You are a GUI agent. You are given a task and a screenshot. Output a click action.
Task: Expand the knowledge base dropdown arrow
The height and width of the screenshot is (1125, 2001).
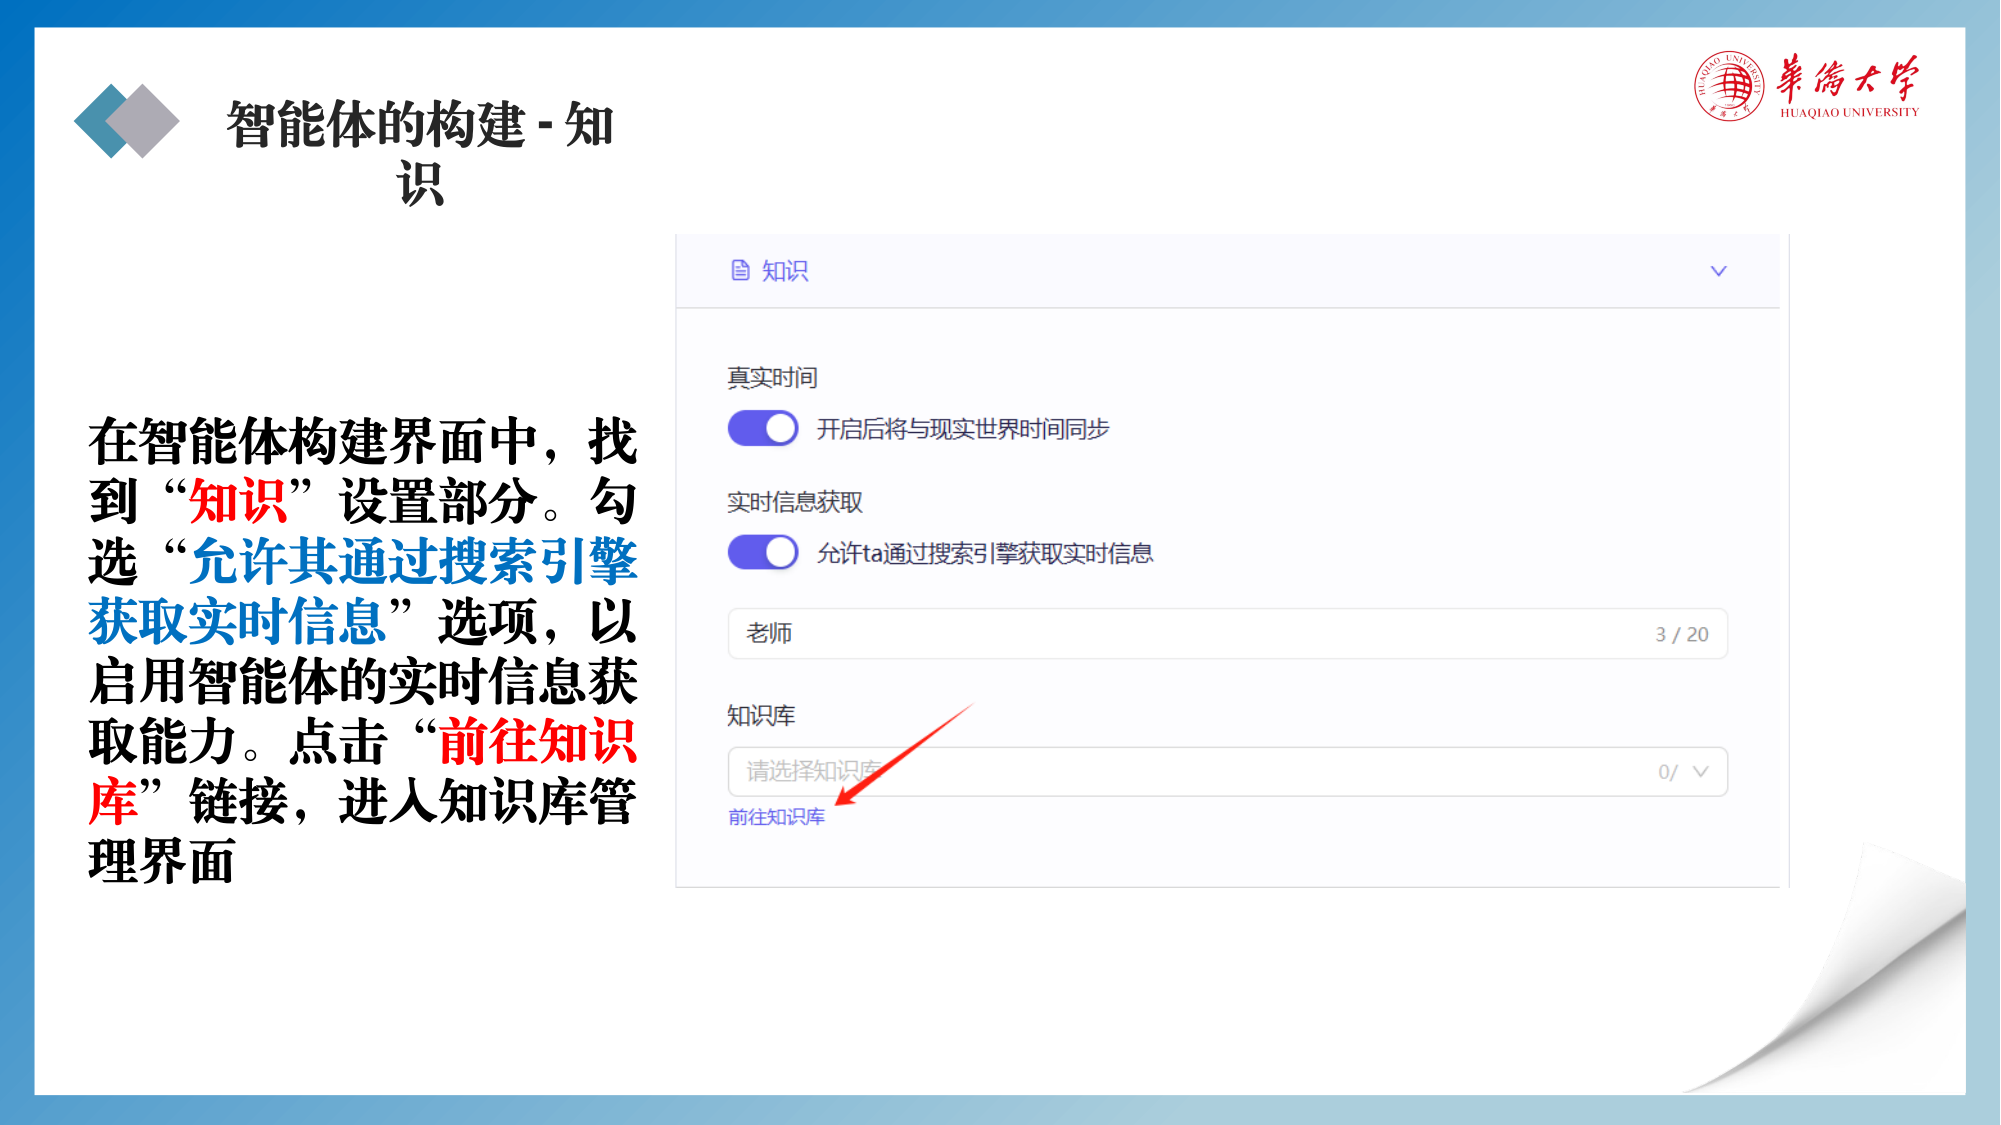point(1700,772)
